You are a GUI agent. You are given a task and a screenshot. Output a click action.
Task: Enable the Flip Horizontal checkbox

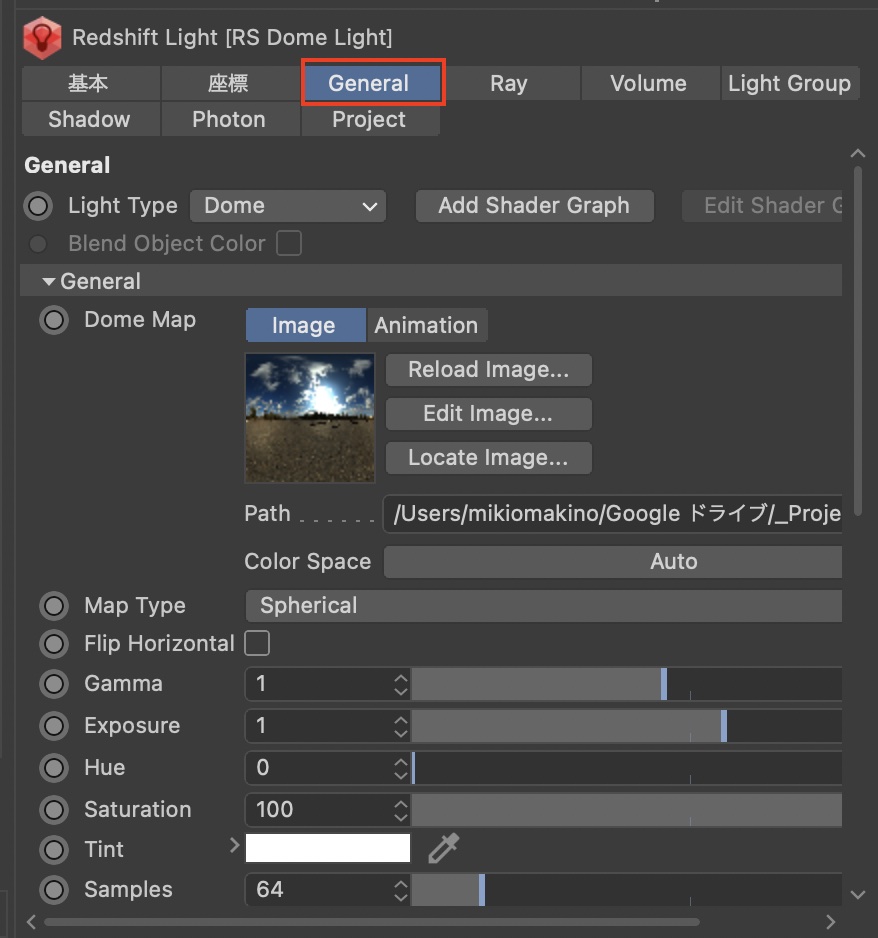258,644
